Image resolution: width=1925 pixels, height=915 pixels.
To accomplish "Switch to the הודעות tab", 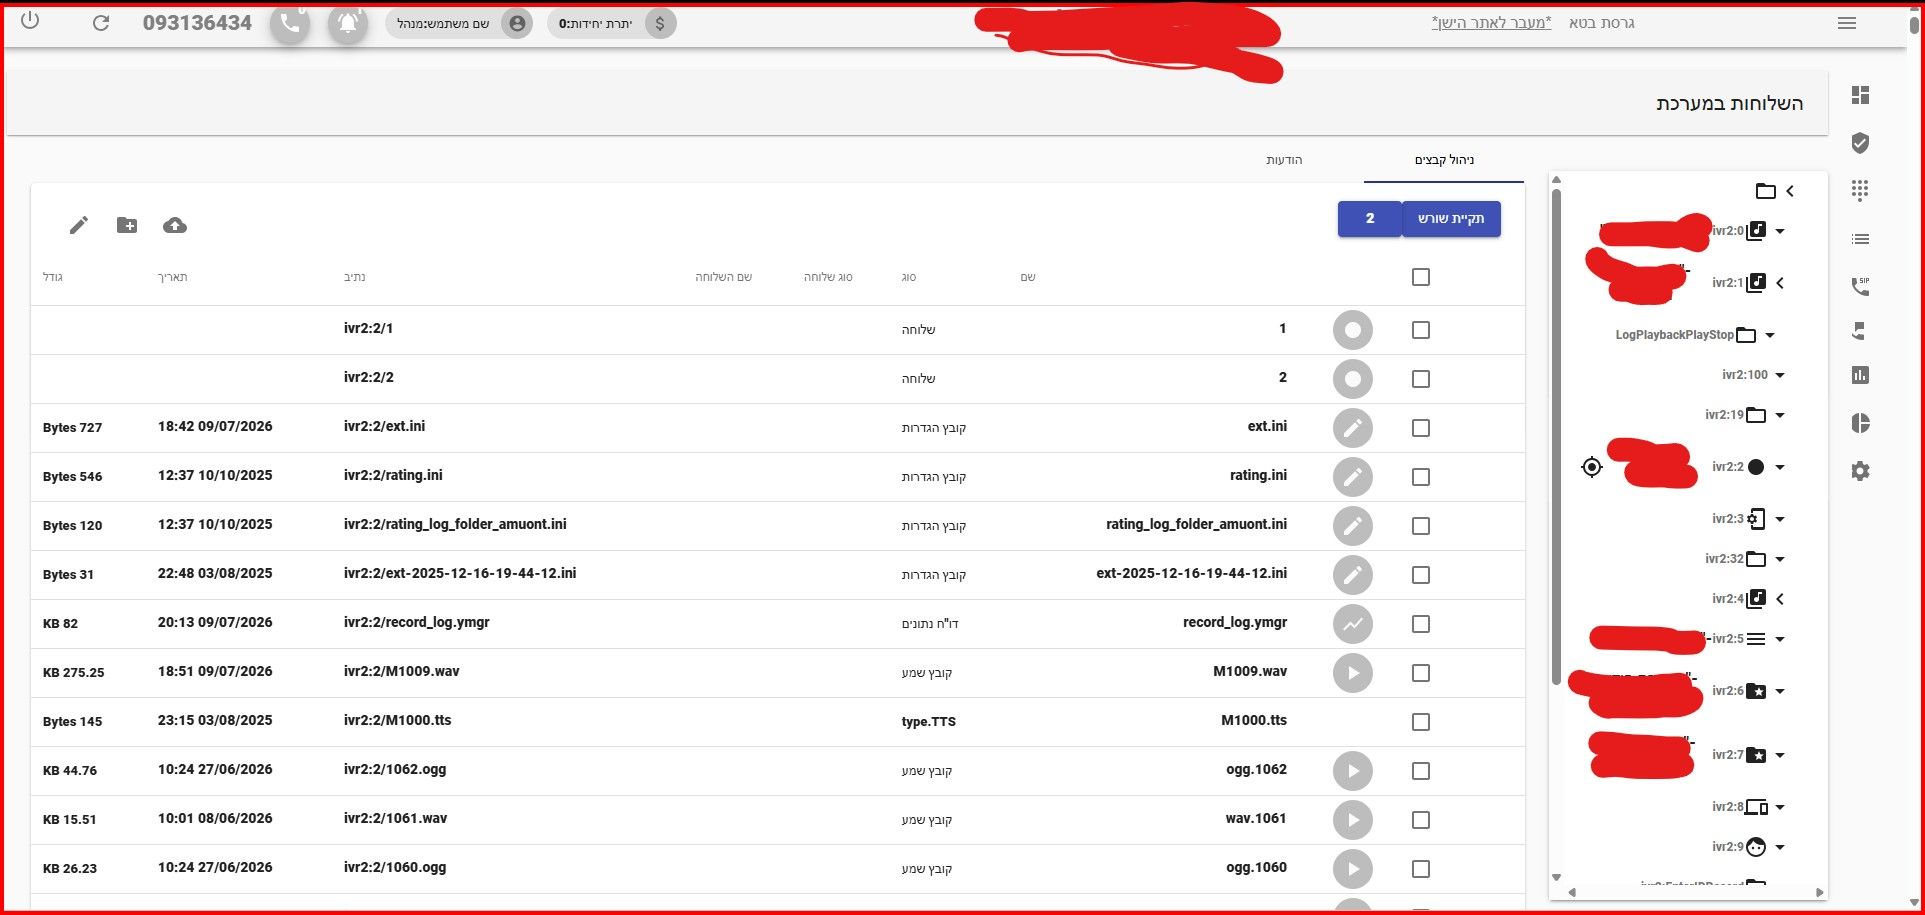I will pyautogui.click(x=1284, y=160).
